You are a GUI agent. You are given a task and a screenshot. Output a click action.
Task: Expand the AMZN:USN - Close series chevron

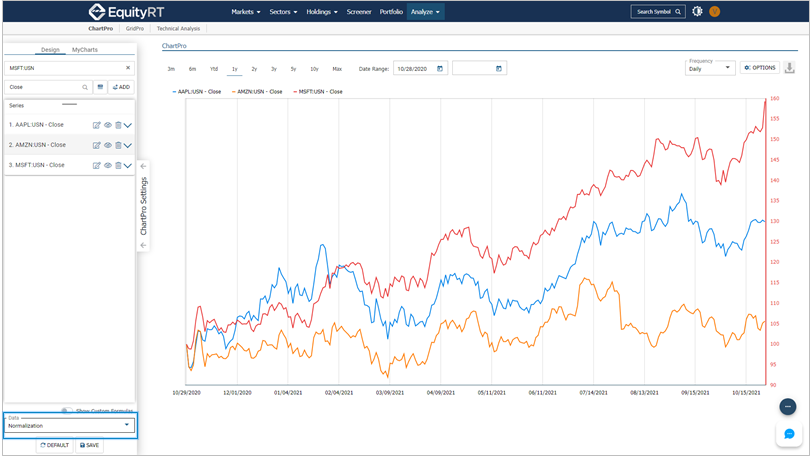(x=128, y=145)
